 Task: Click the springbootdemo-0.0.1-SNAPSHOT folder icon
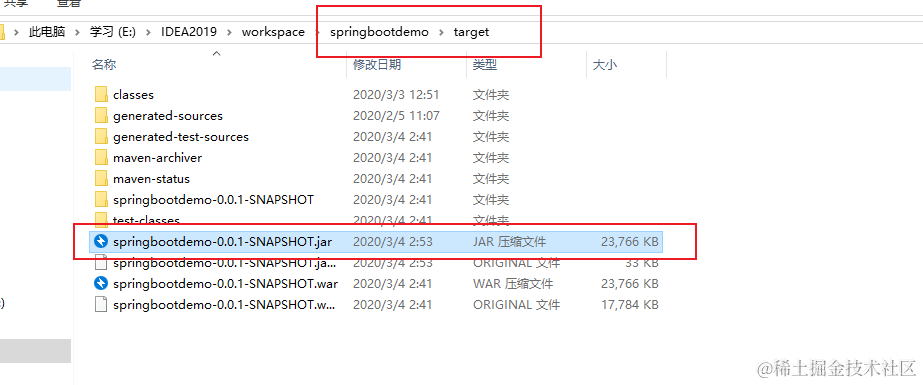(x=101, y=200)
